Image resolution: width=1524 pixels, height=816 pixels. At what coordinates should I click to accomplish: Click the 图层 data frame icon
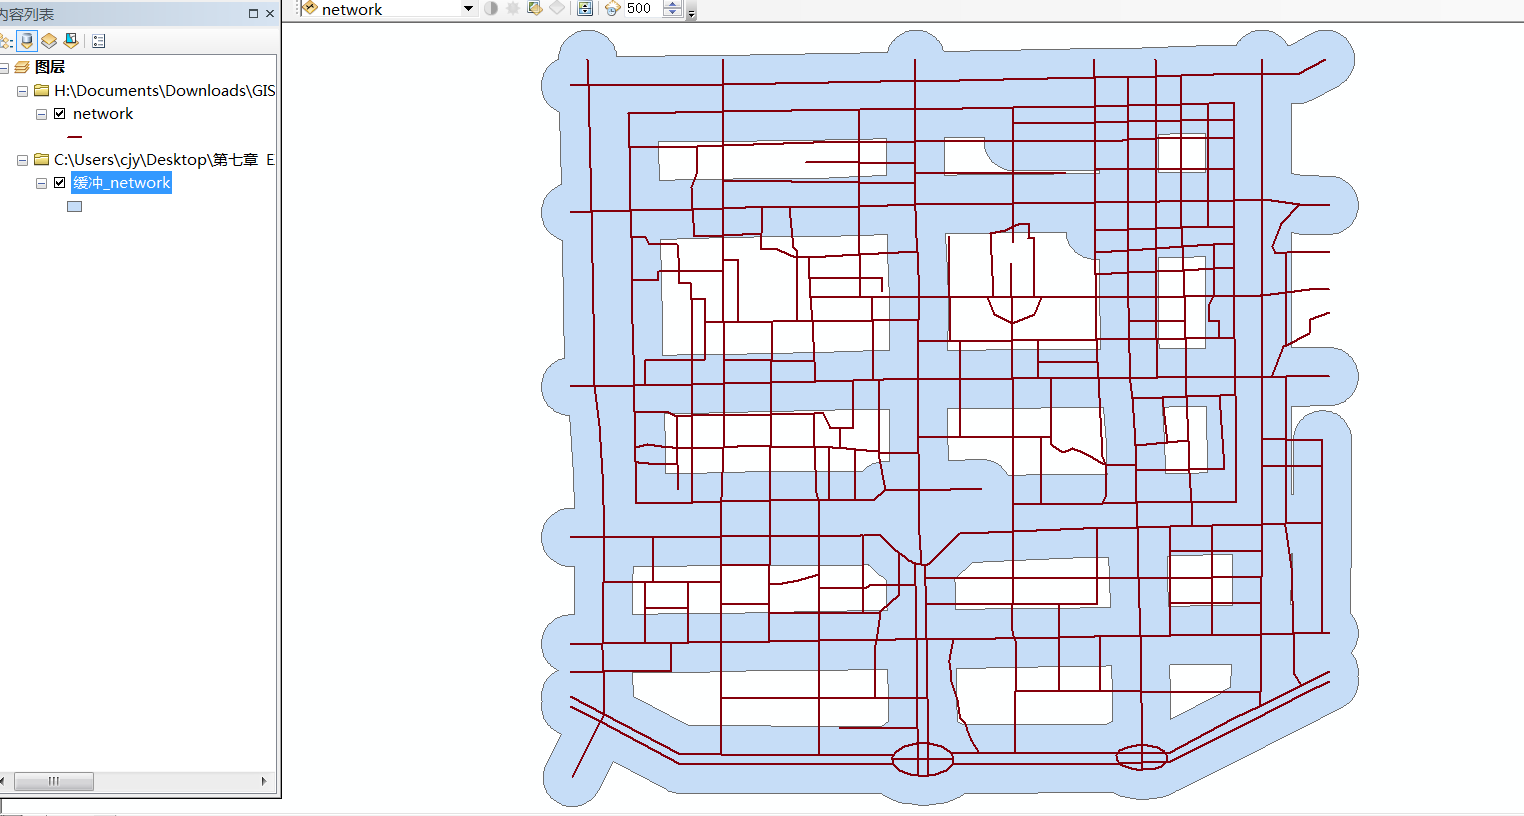(22, 67)
